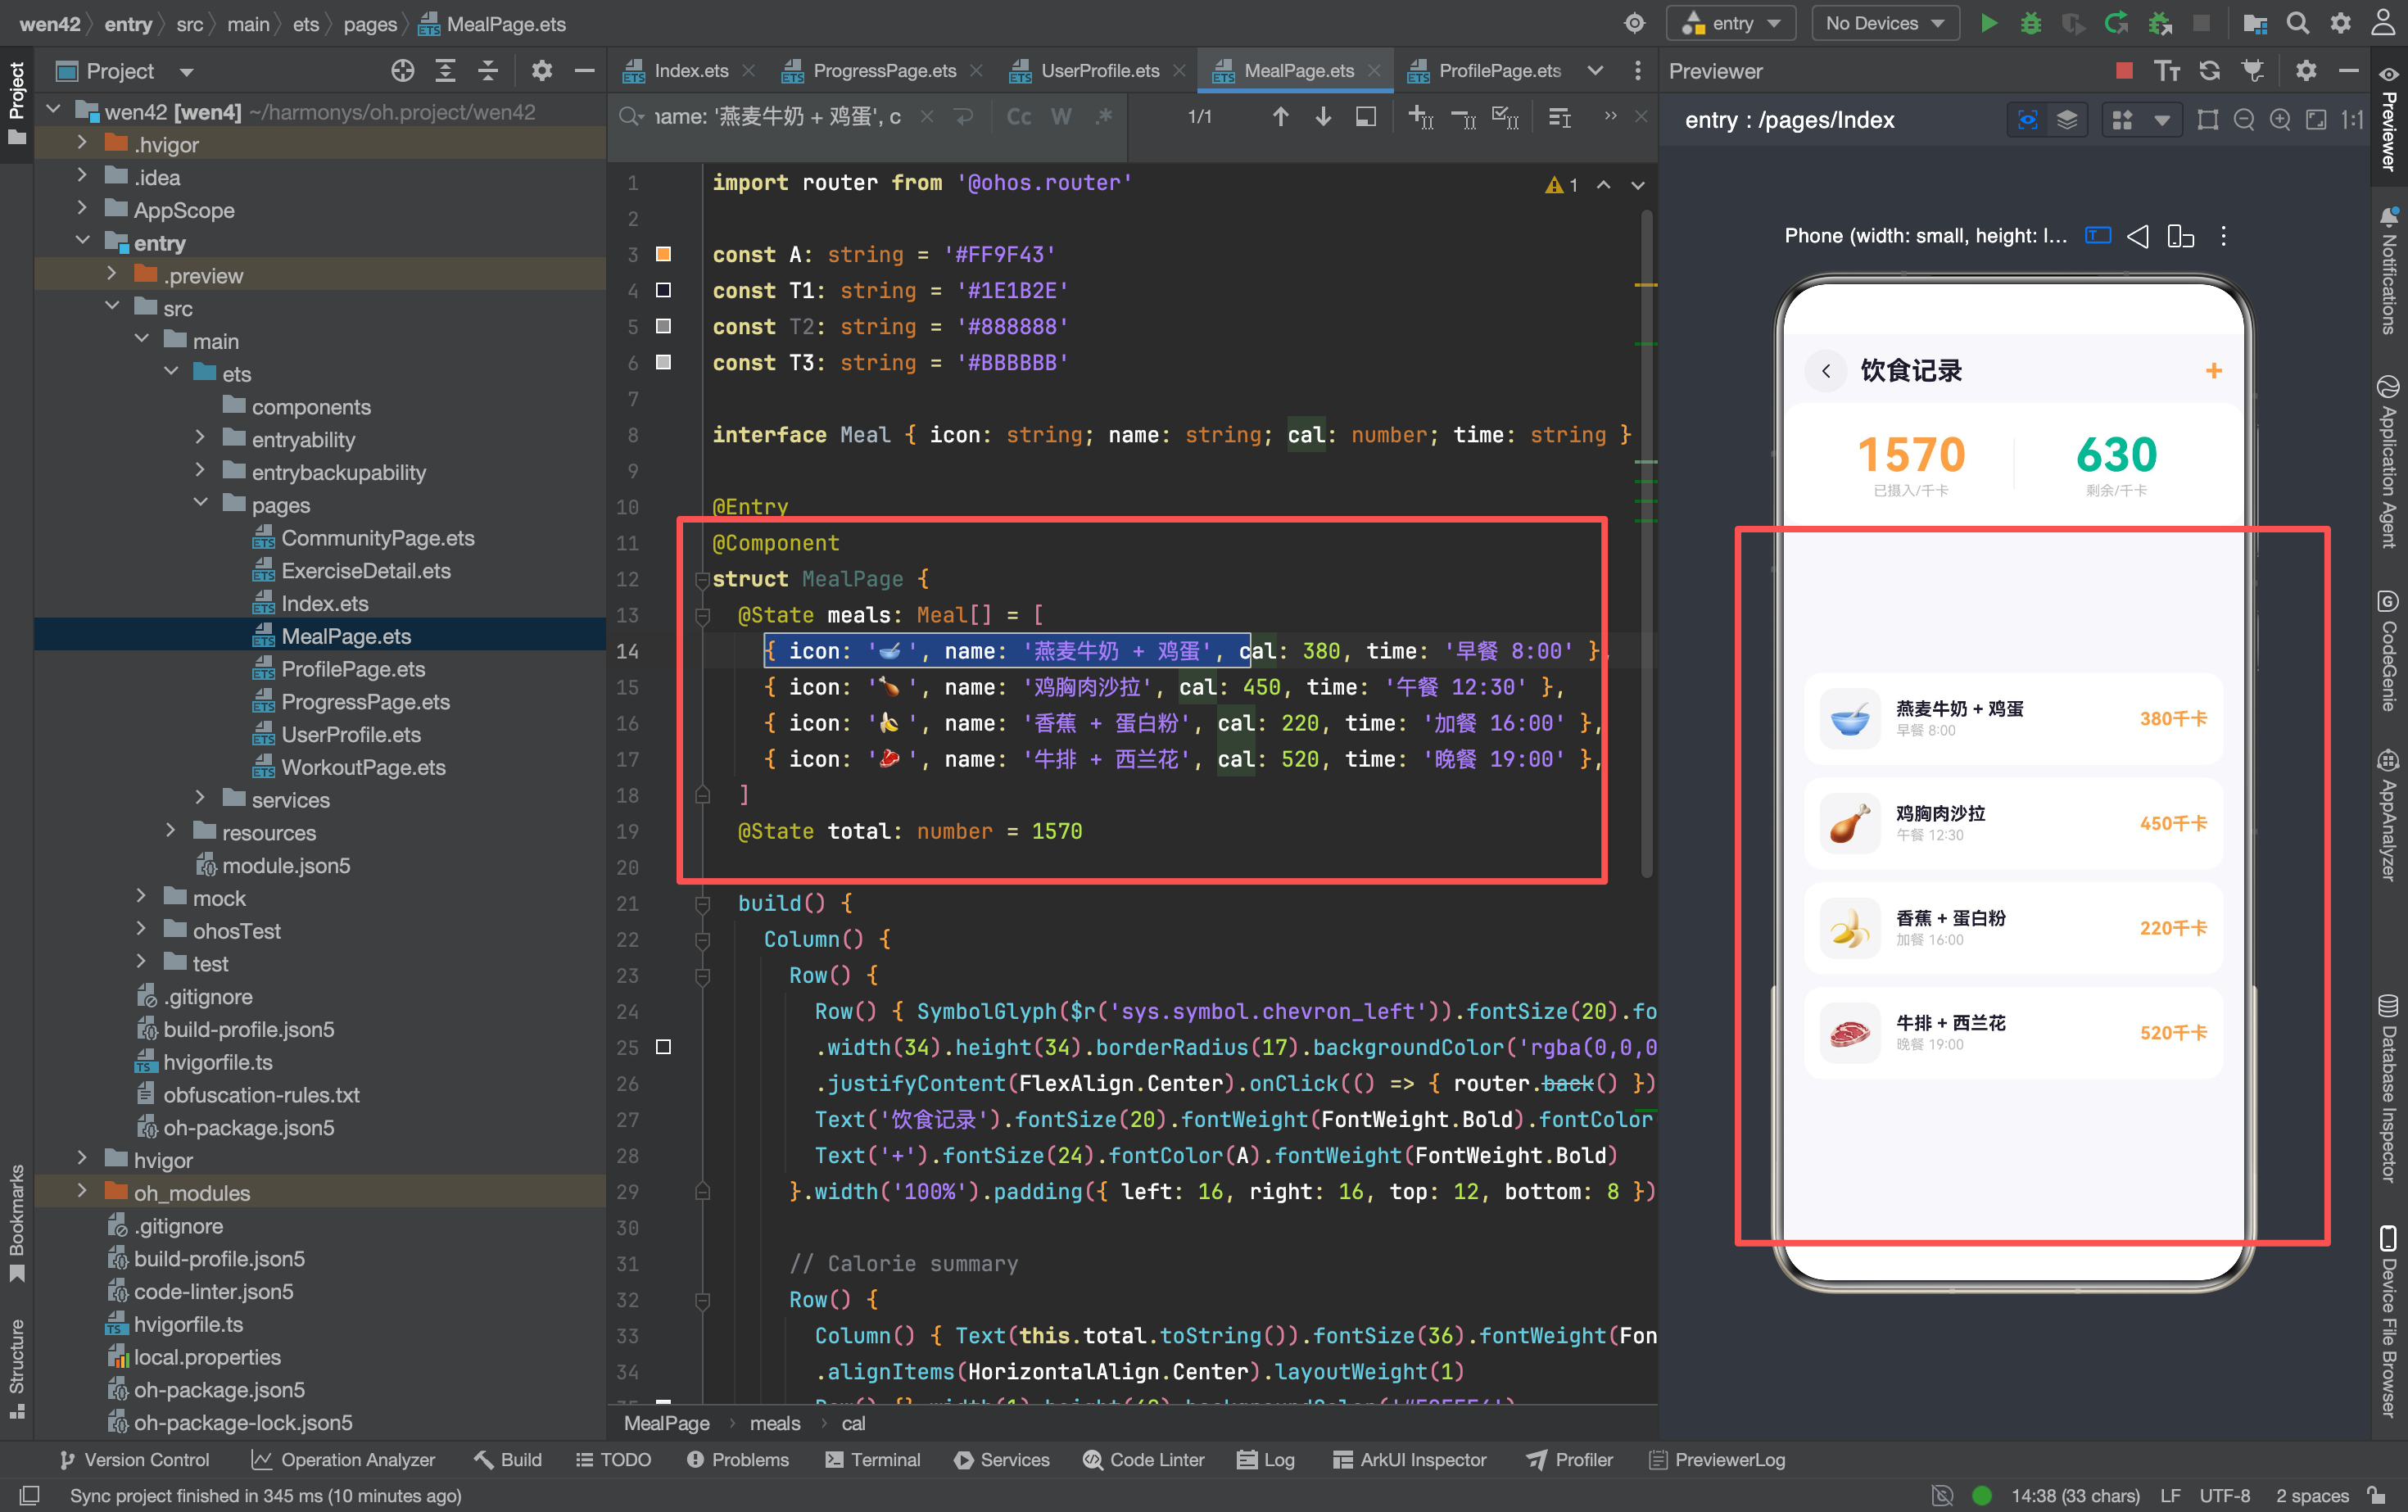Image resolution: width=2408 pixels, height=1512 pixels.
Task: Stop the Previewer with red square
Action: (2125, 70)
